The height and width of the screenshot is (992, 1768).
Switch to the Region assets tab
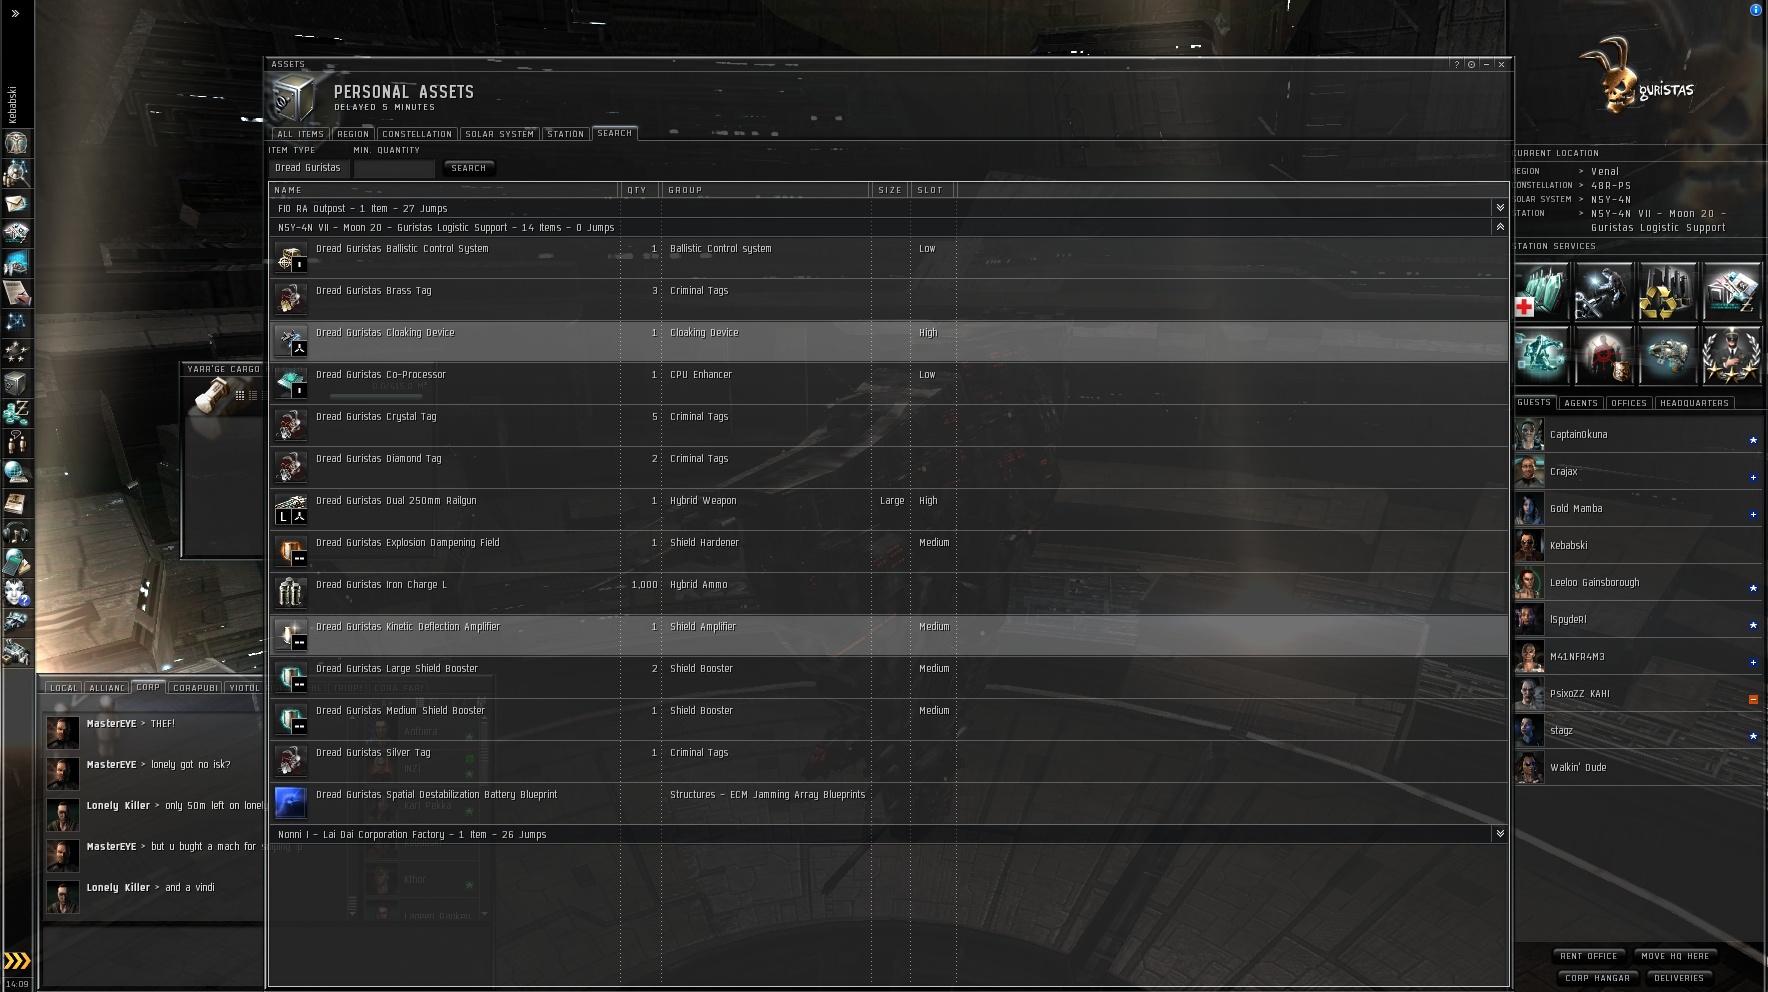click(353, 134)
